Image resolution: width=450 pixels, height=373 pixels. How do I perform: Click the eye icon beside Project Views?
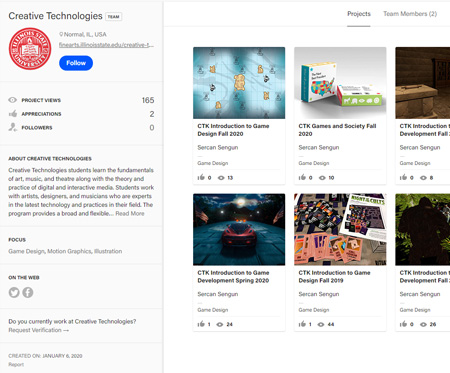point(13,100)
